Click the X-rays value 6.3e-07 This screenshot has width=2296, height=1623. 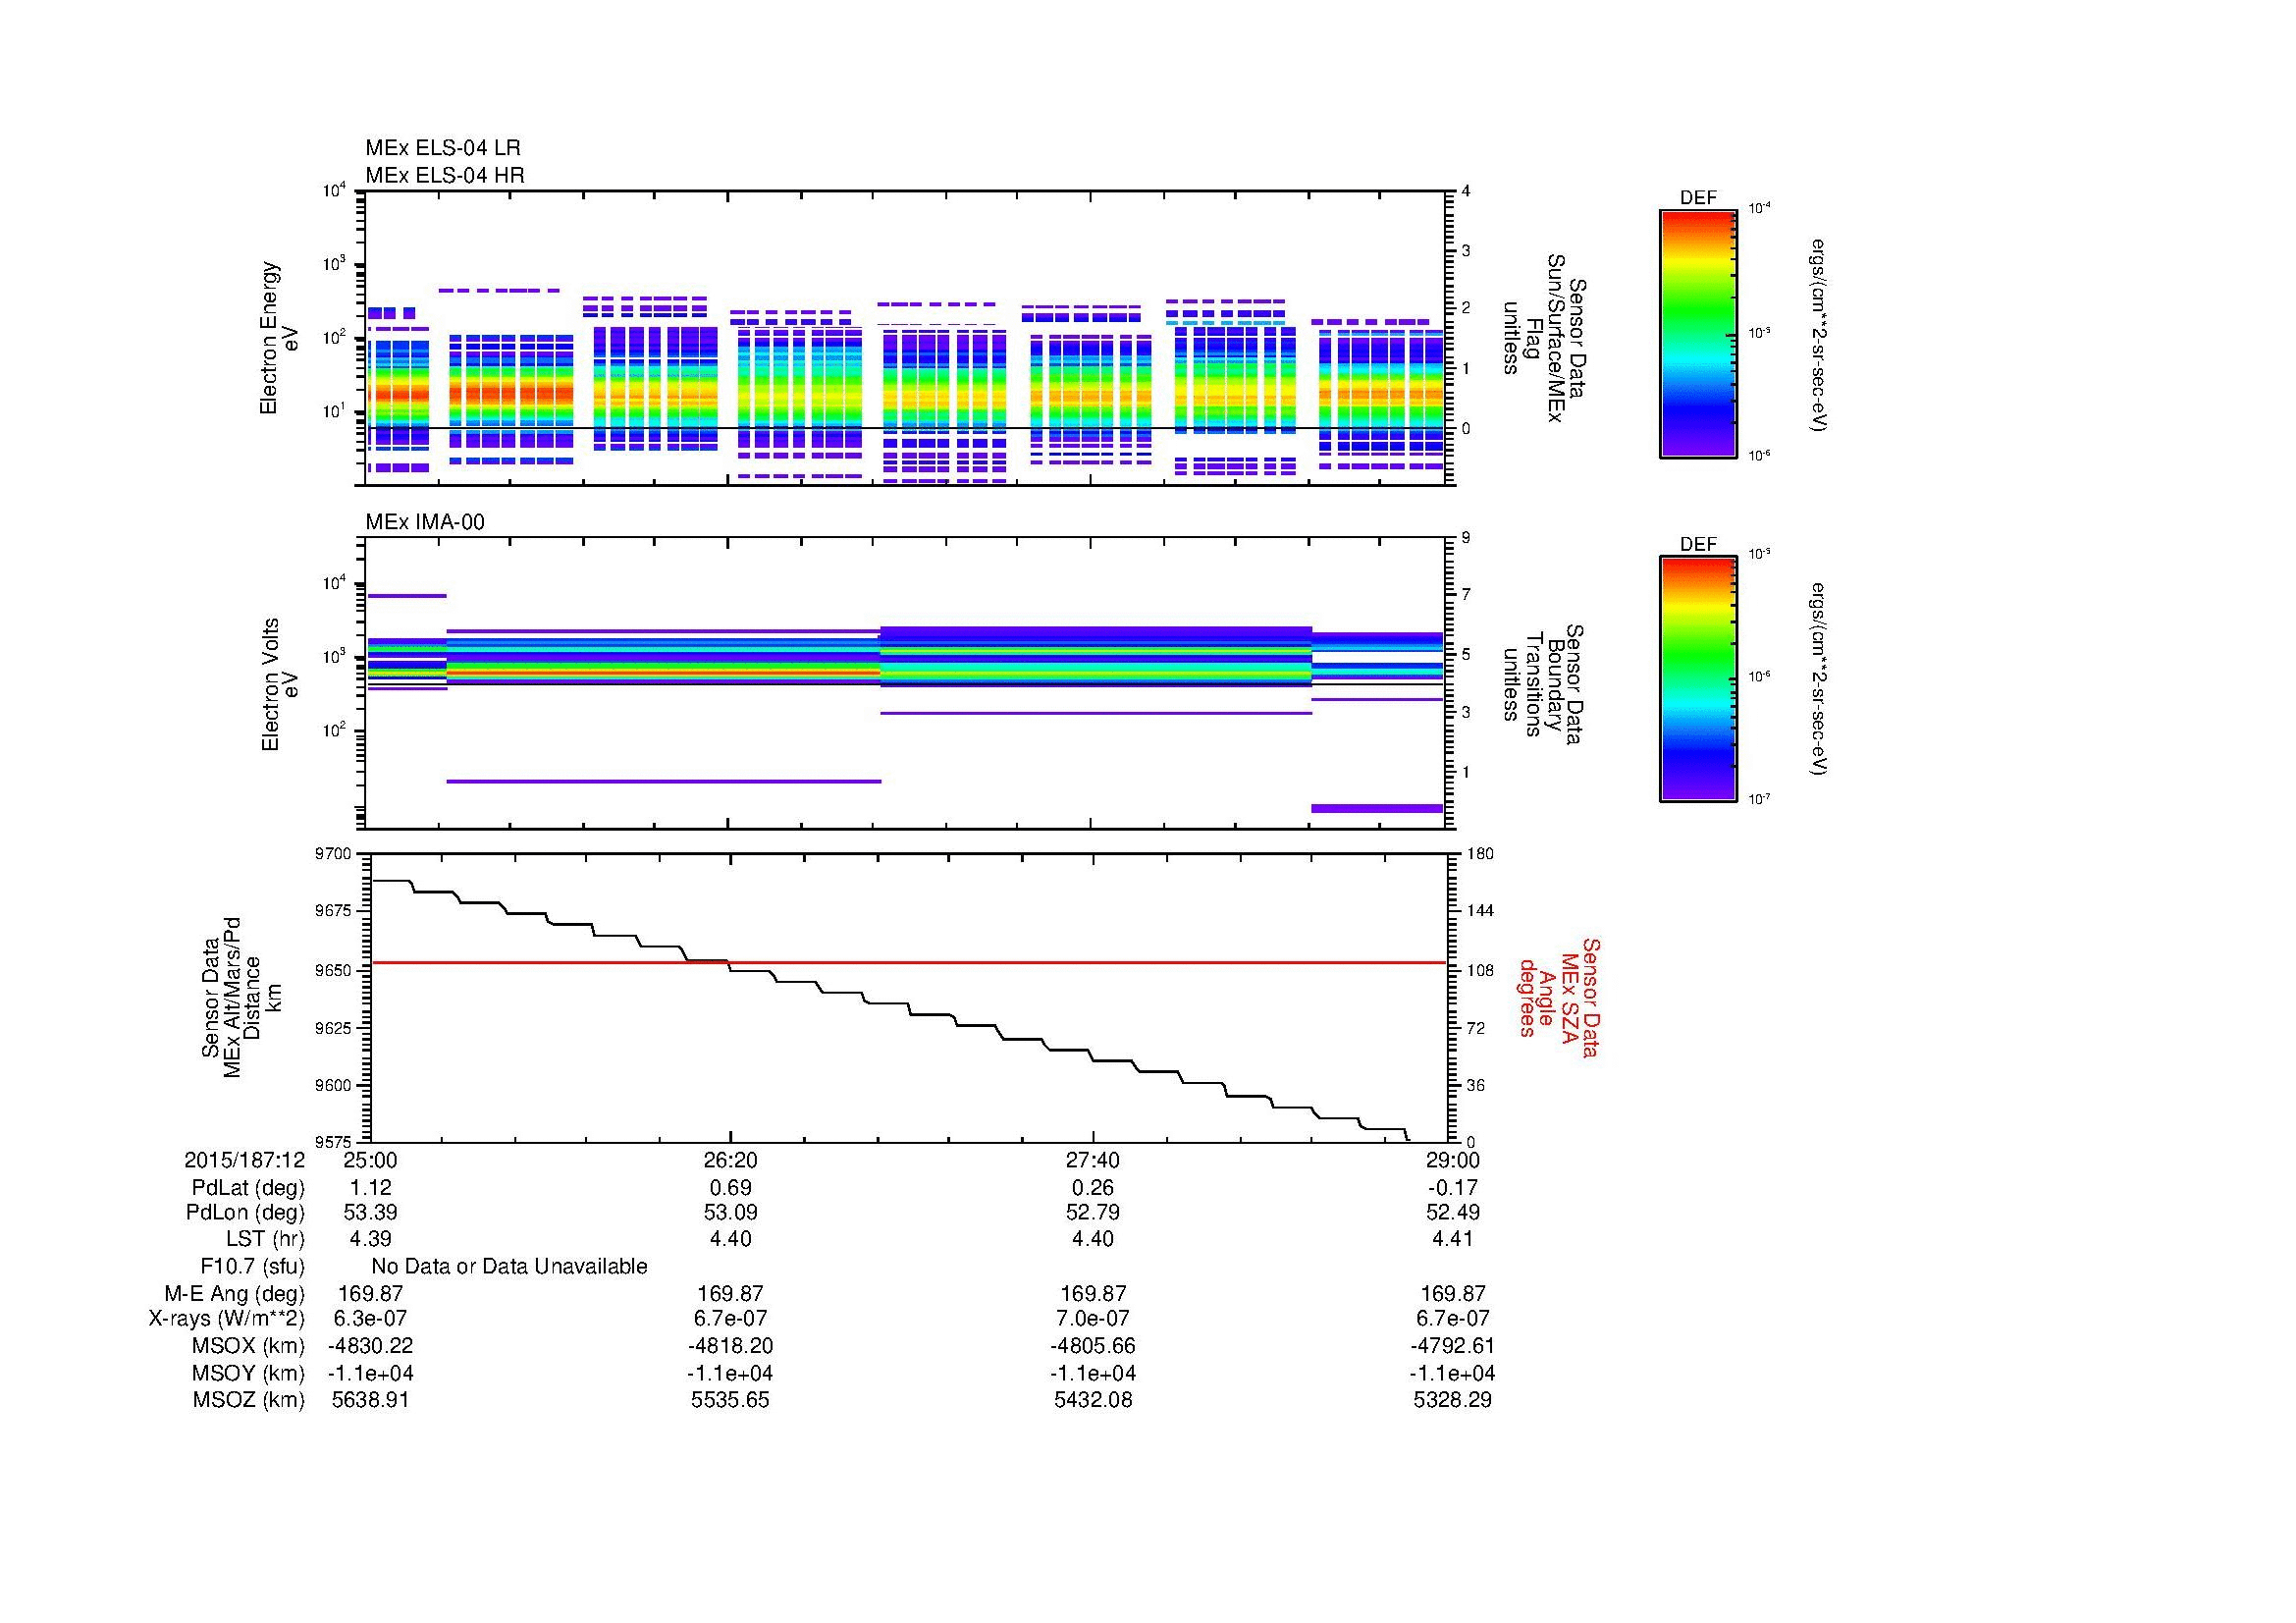370,1318
